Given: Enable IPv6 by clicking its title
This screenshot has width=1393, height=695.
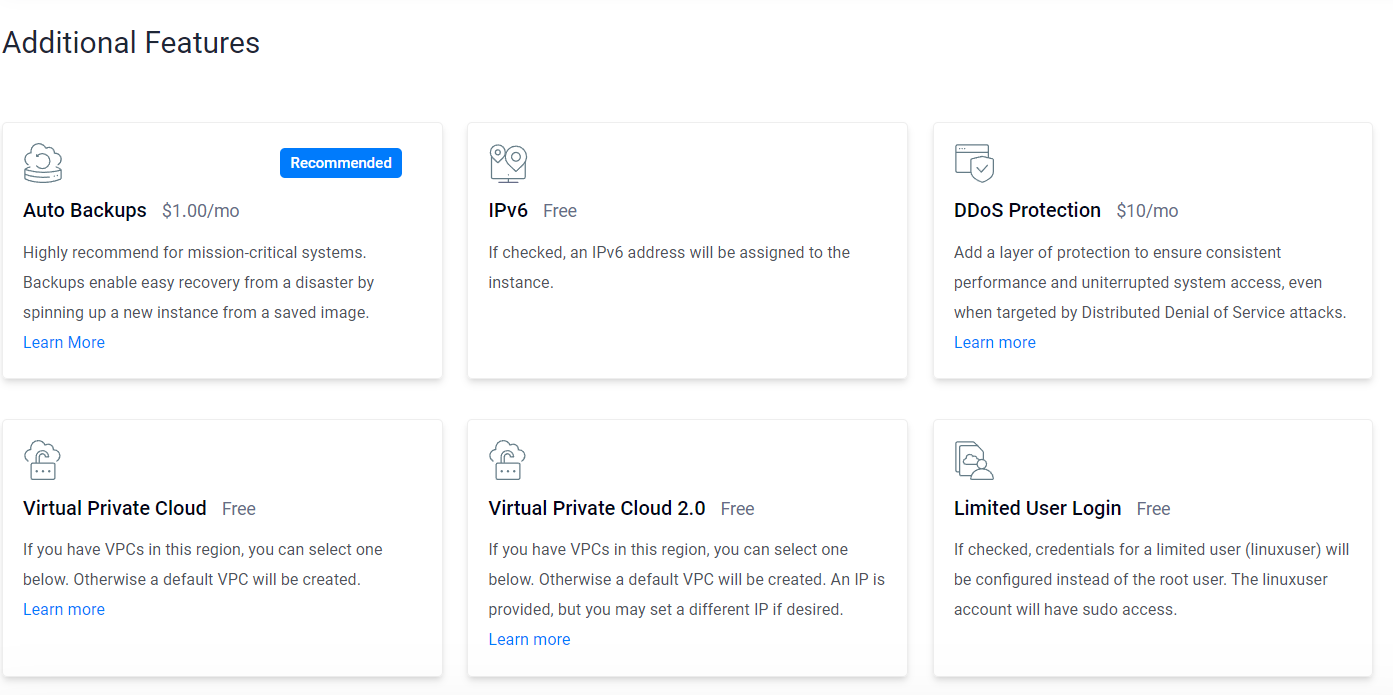Looking at the screenshot, I should pos(508,210).
